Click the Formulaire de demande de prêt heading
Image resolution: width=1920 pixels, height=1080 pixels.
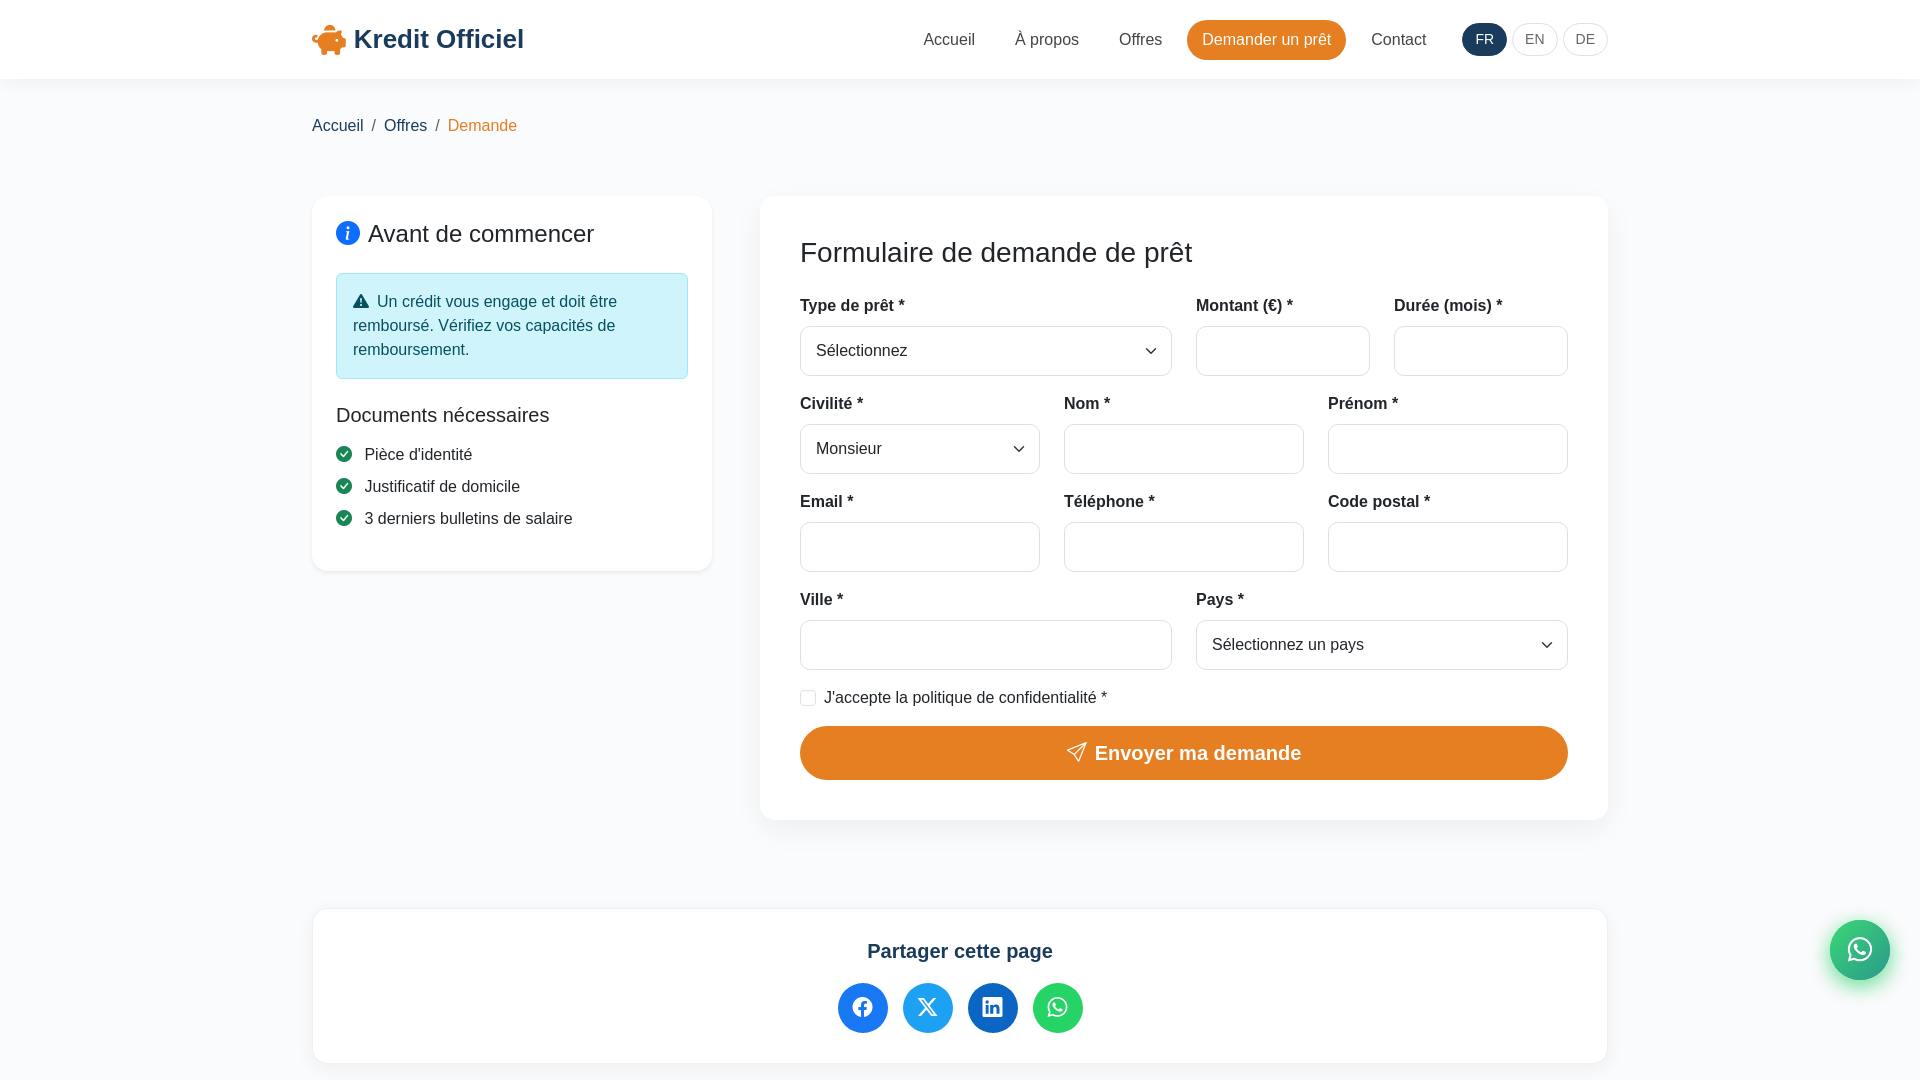(x=996, y=253)
